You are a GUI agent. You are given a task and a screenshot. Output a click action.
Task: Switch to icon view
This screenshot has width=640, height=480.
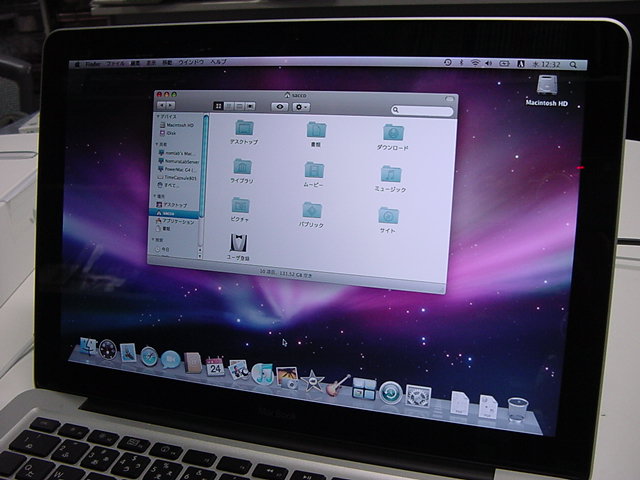click(218, 106)
